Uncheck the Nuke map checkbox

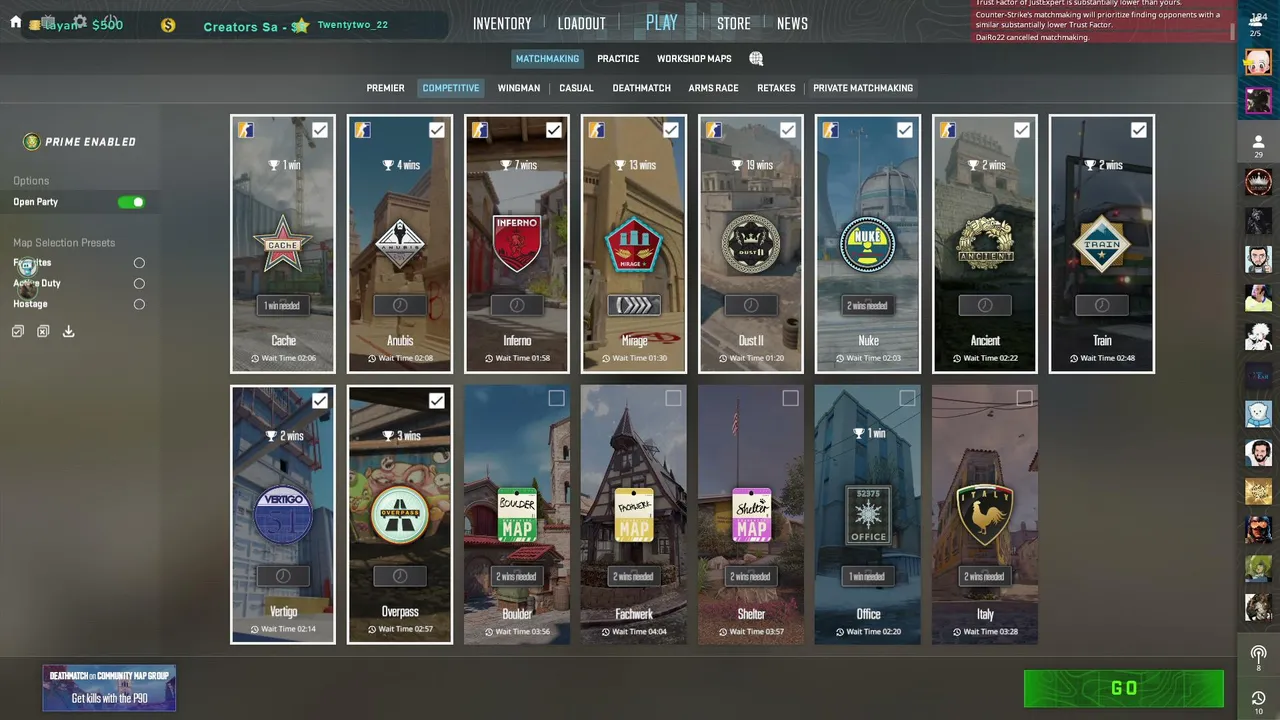click(905, 130)
